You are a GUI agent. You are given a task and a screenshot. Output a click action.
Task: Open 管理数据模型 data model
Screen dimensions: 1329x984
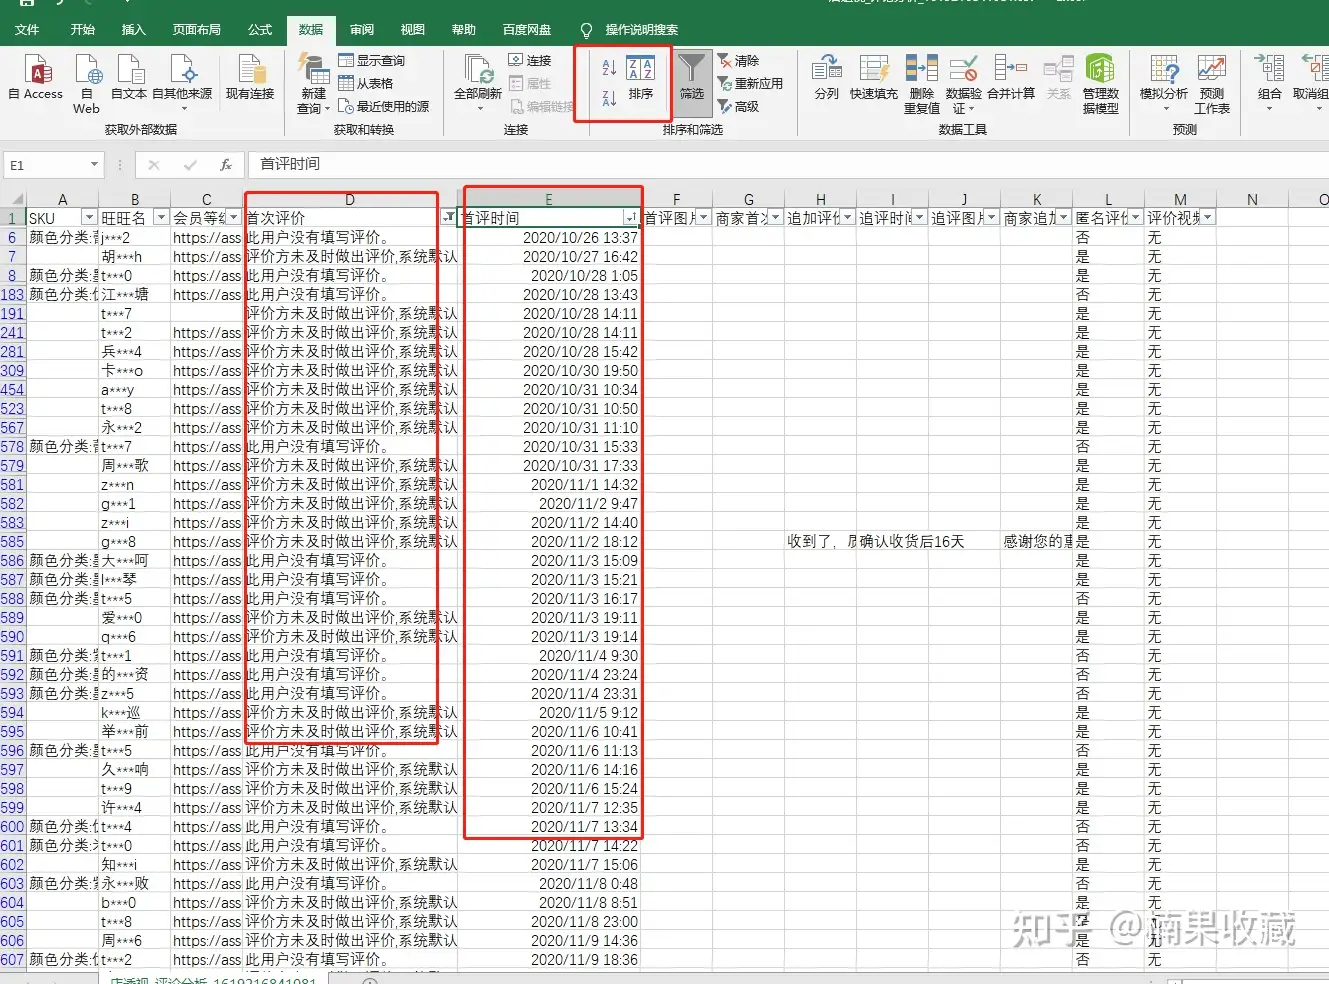[1101, 84]
